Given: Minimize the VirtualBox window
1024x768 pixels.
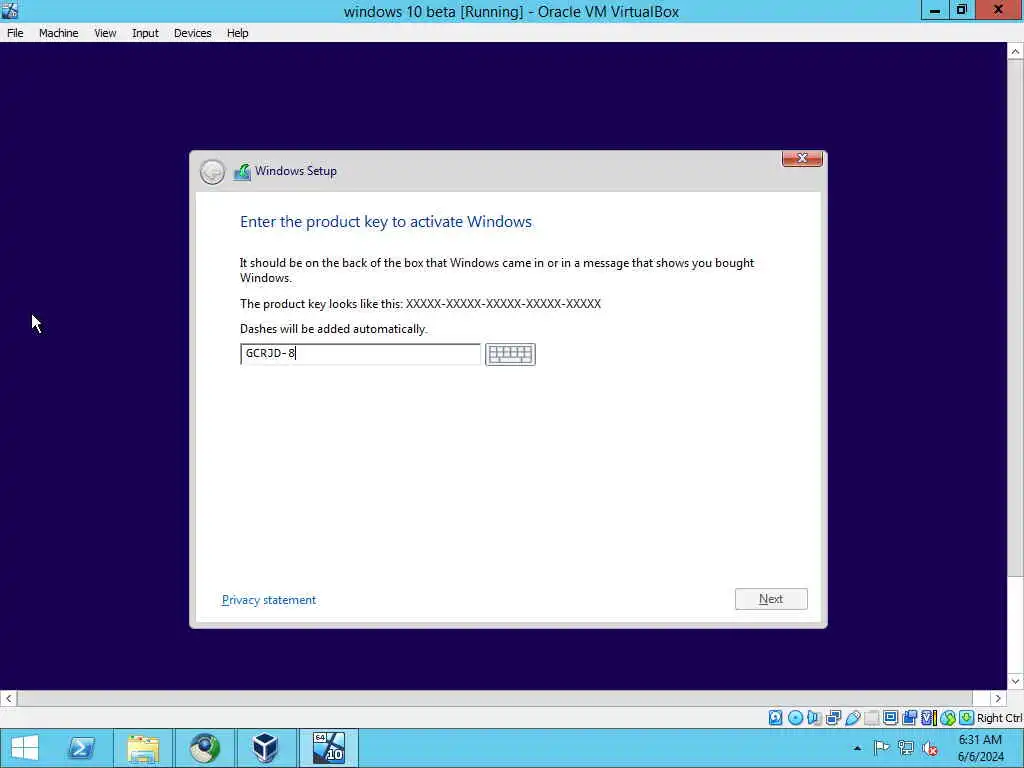Looking at the screenshot, I should pyautogui.click(x=935, y=10).
